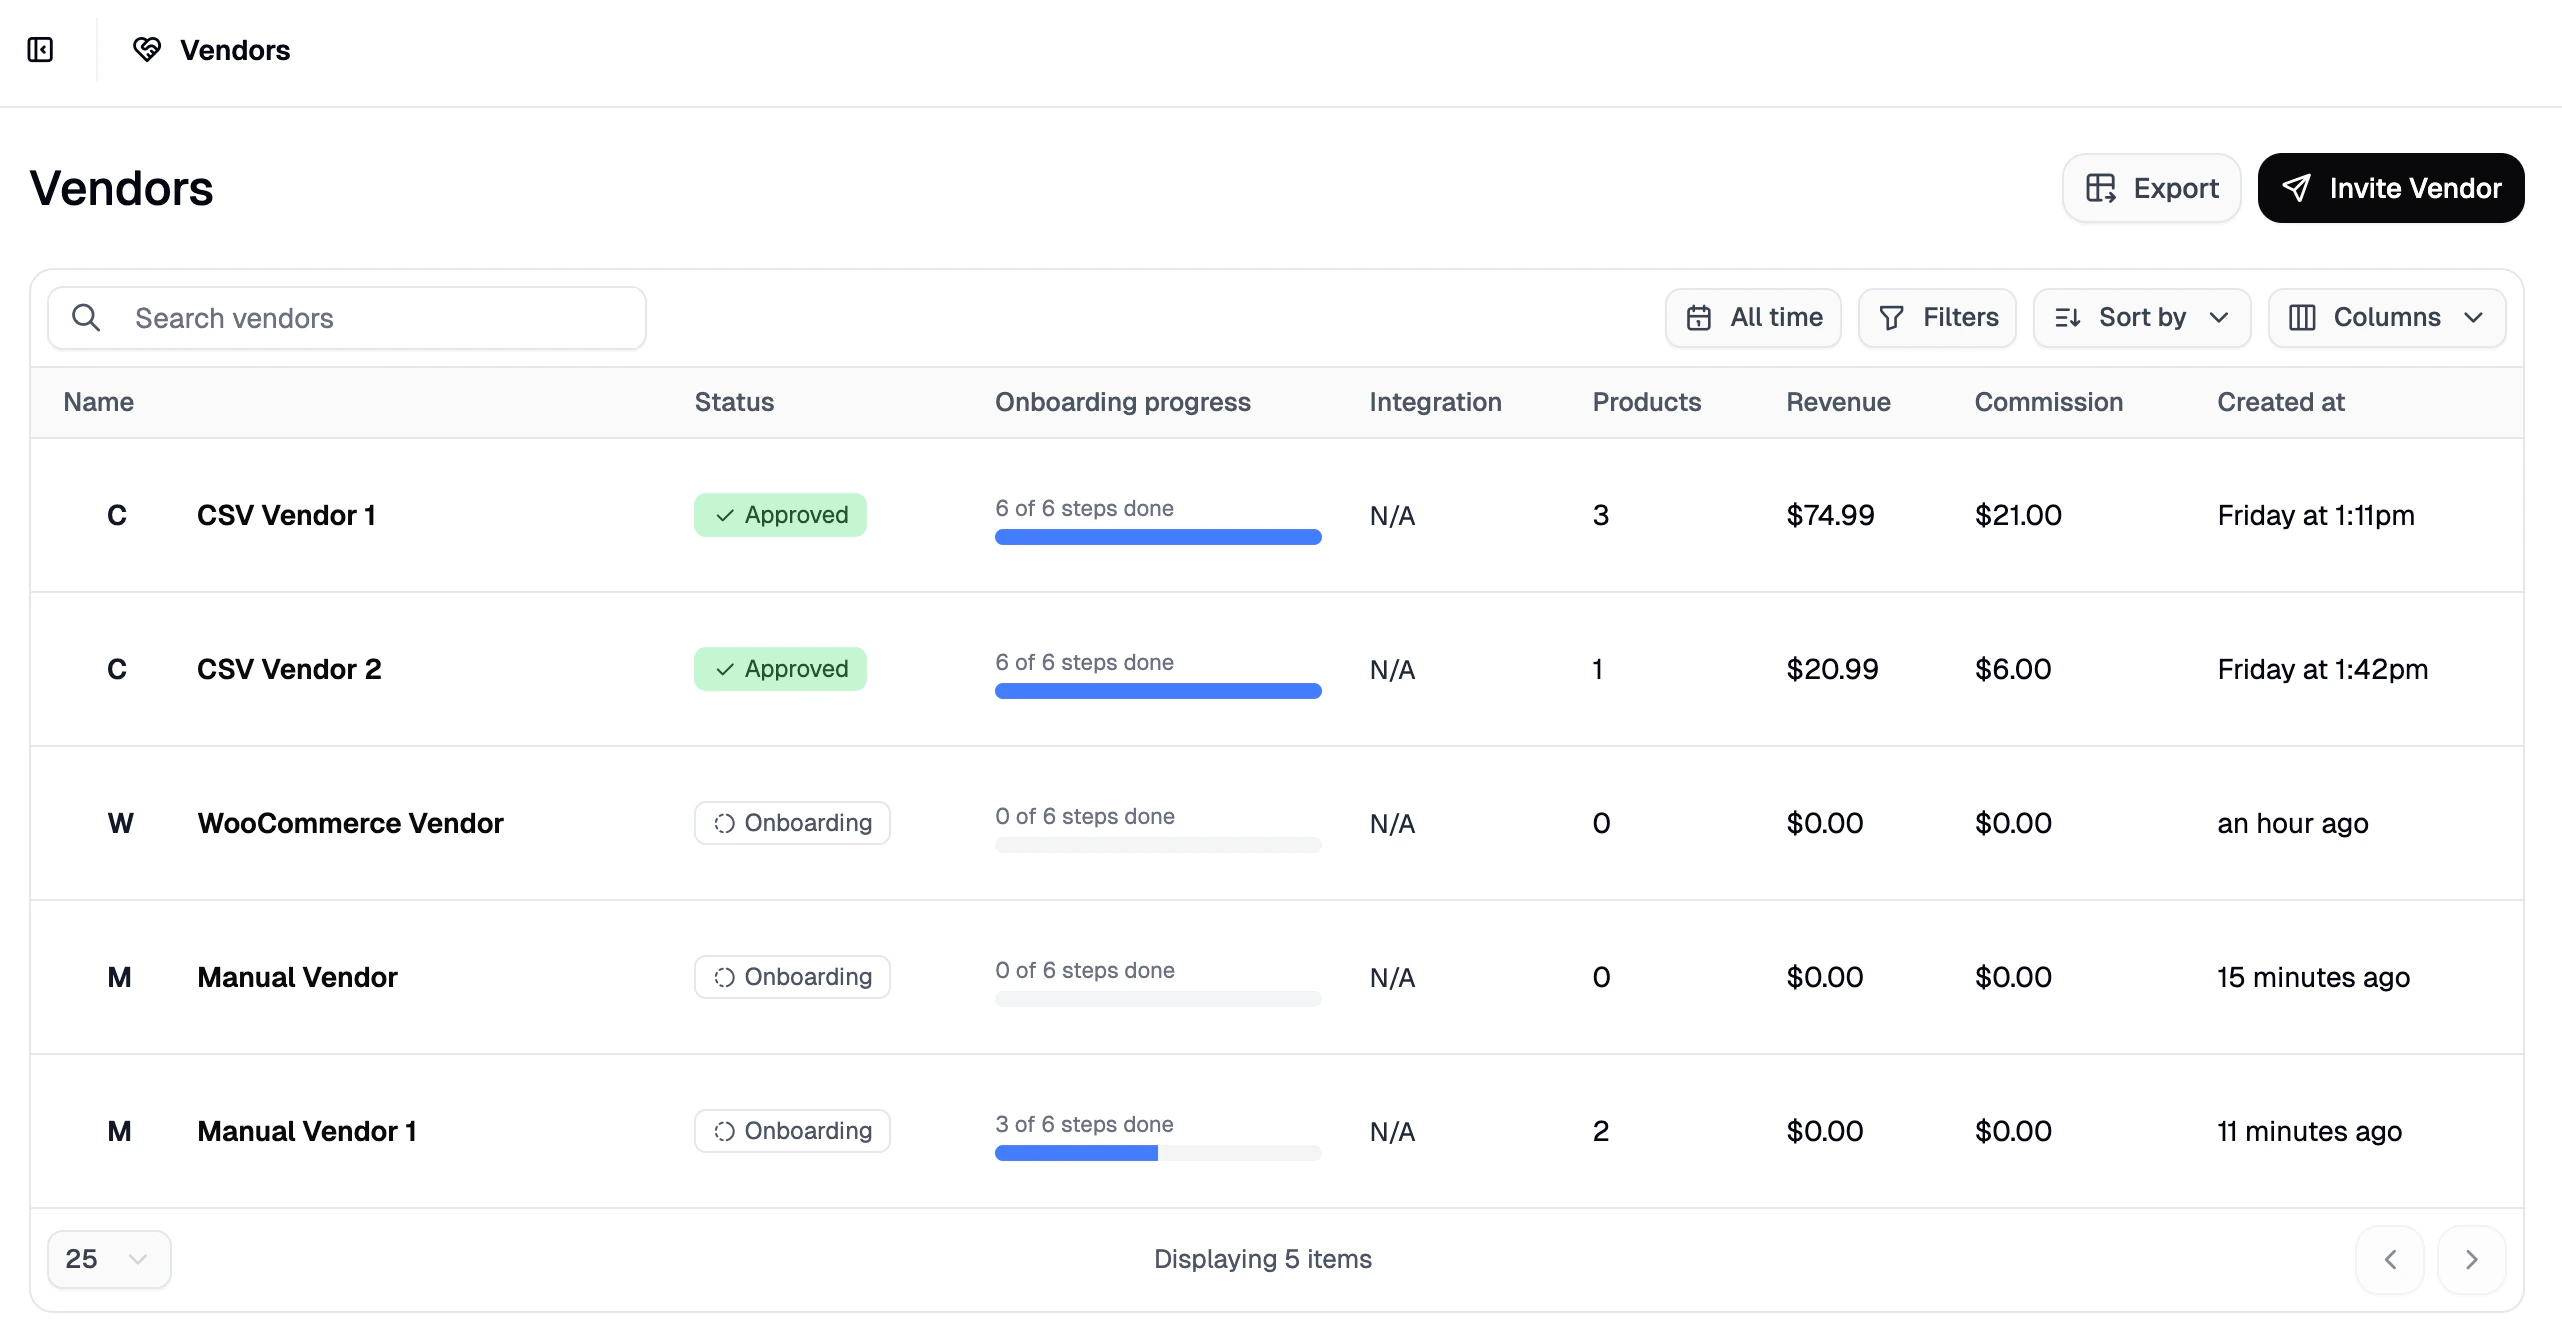This screenshot has width=2562, height=1322.
Task: Click the calendar icon in All time
Action: tap(1699, 317)
